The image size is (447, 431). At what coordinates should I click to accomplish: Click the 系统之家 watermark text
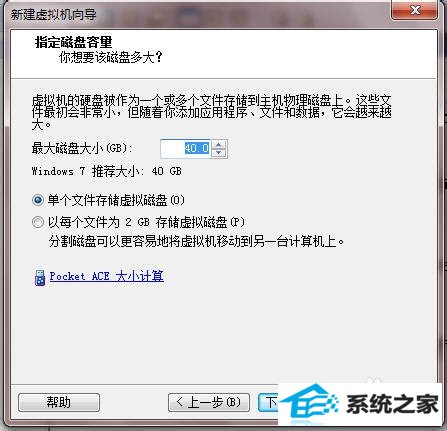pyautogui.click(x=392, y=404)
